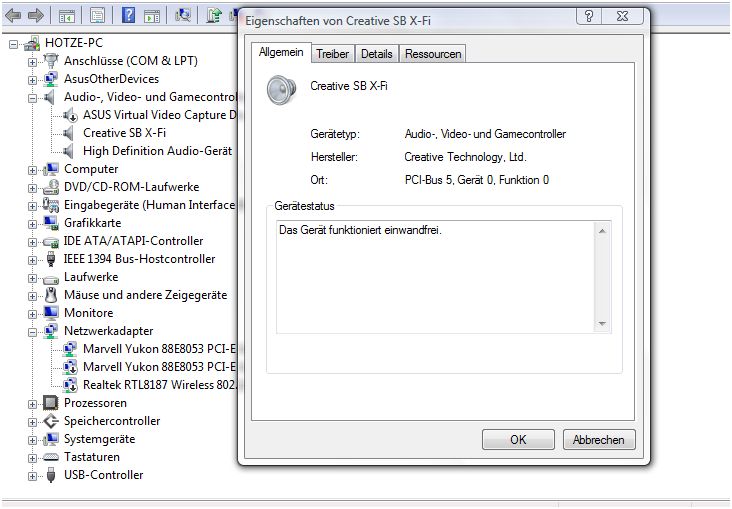Expand the Grafikkarte node
Screen dimensions: 732x509
click(32, 225)
